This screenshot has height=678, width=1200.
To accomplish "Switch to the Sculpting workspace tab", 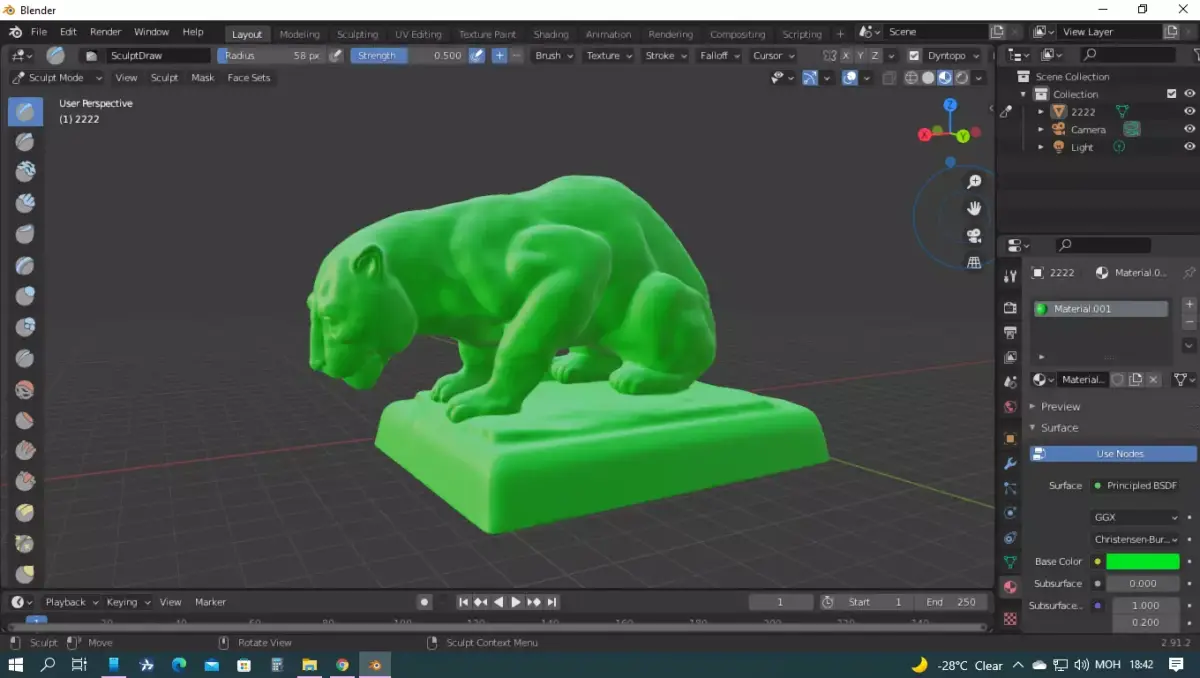I will (357, 34).
